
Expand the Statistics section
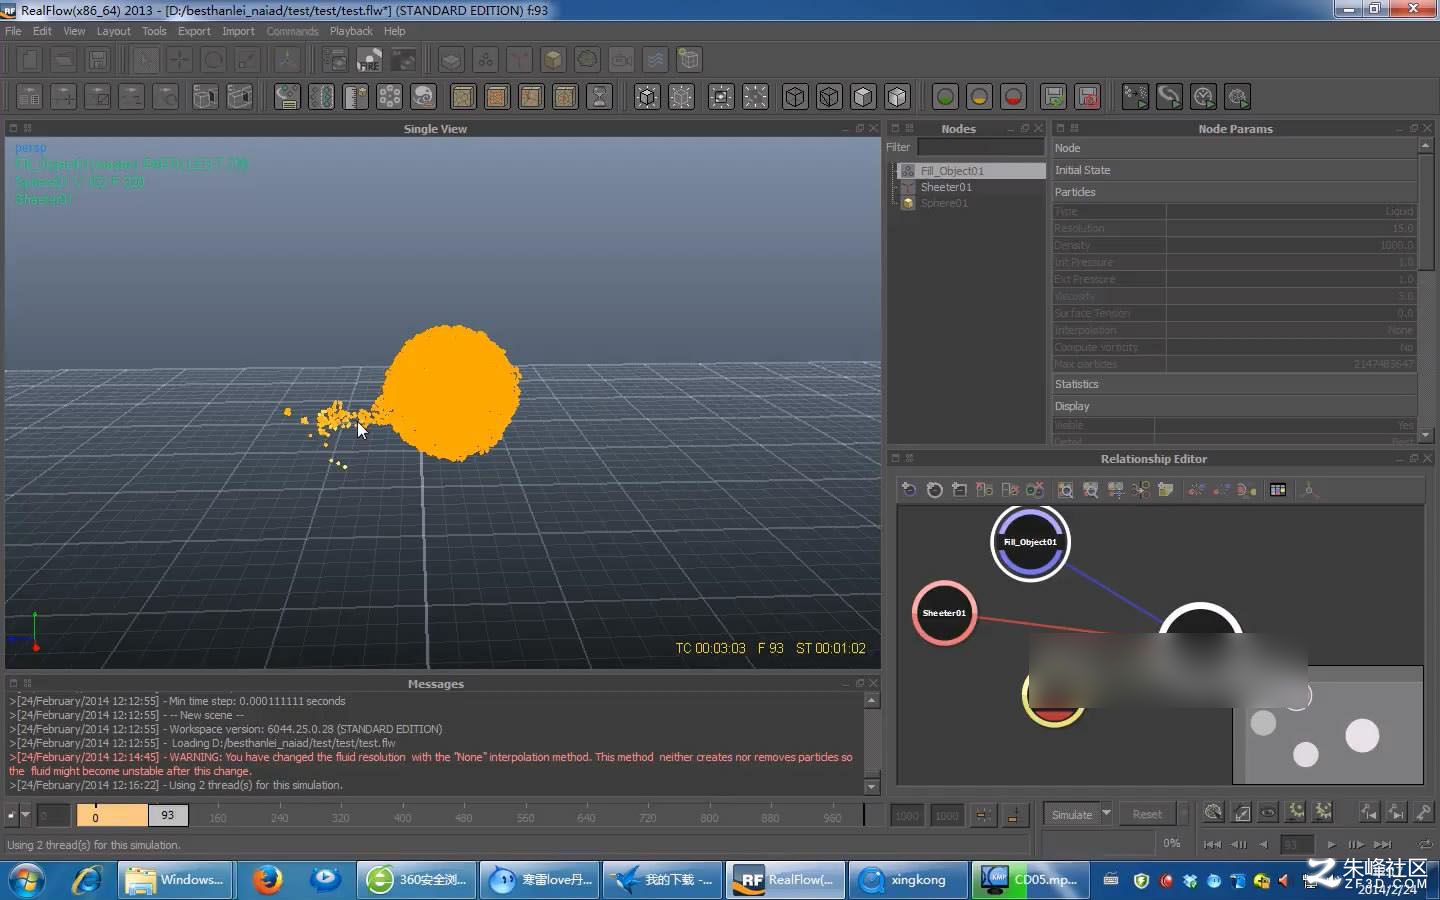pyautogui.click(x=1234, y=384)
